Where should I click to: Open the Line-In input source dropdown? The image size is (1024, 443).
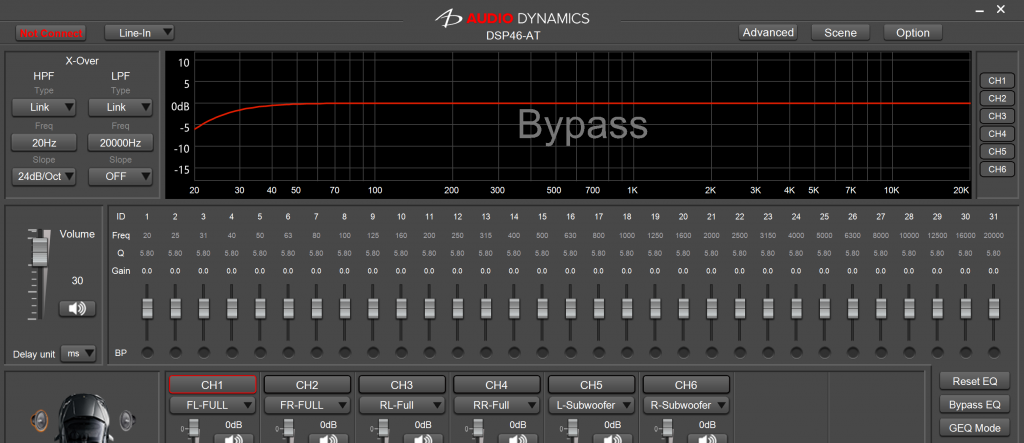139,33
